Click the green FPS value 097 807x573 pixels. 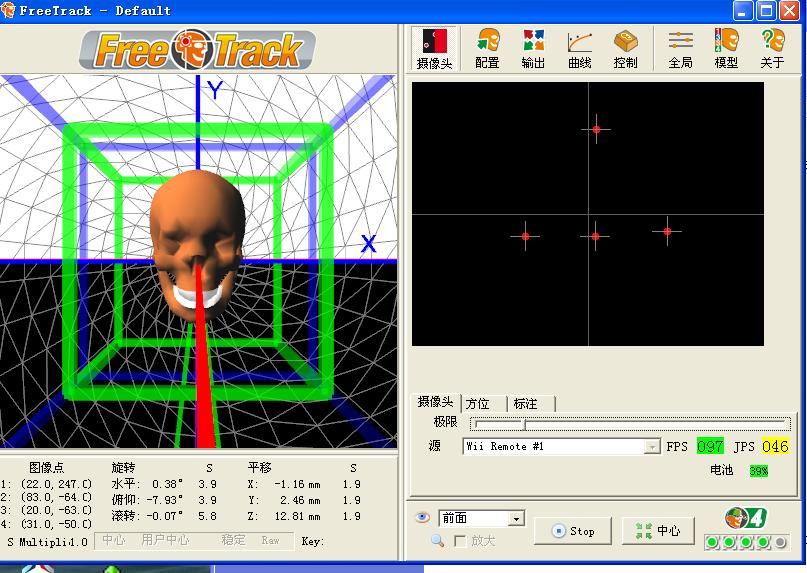click(x=710, y=446)
